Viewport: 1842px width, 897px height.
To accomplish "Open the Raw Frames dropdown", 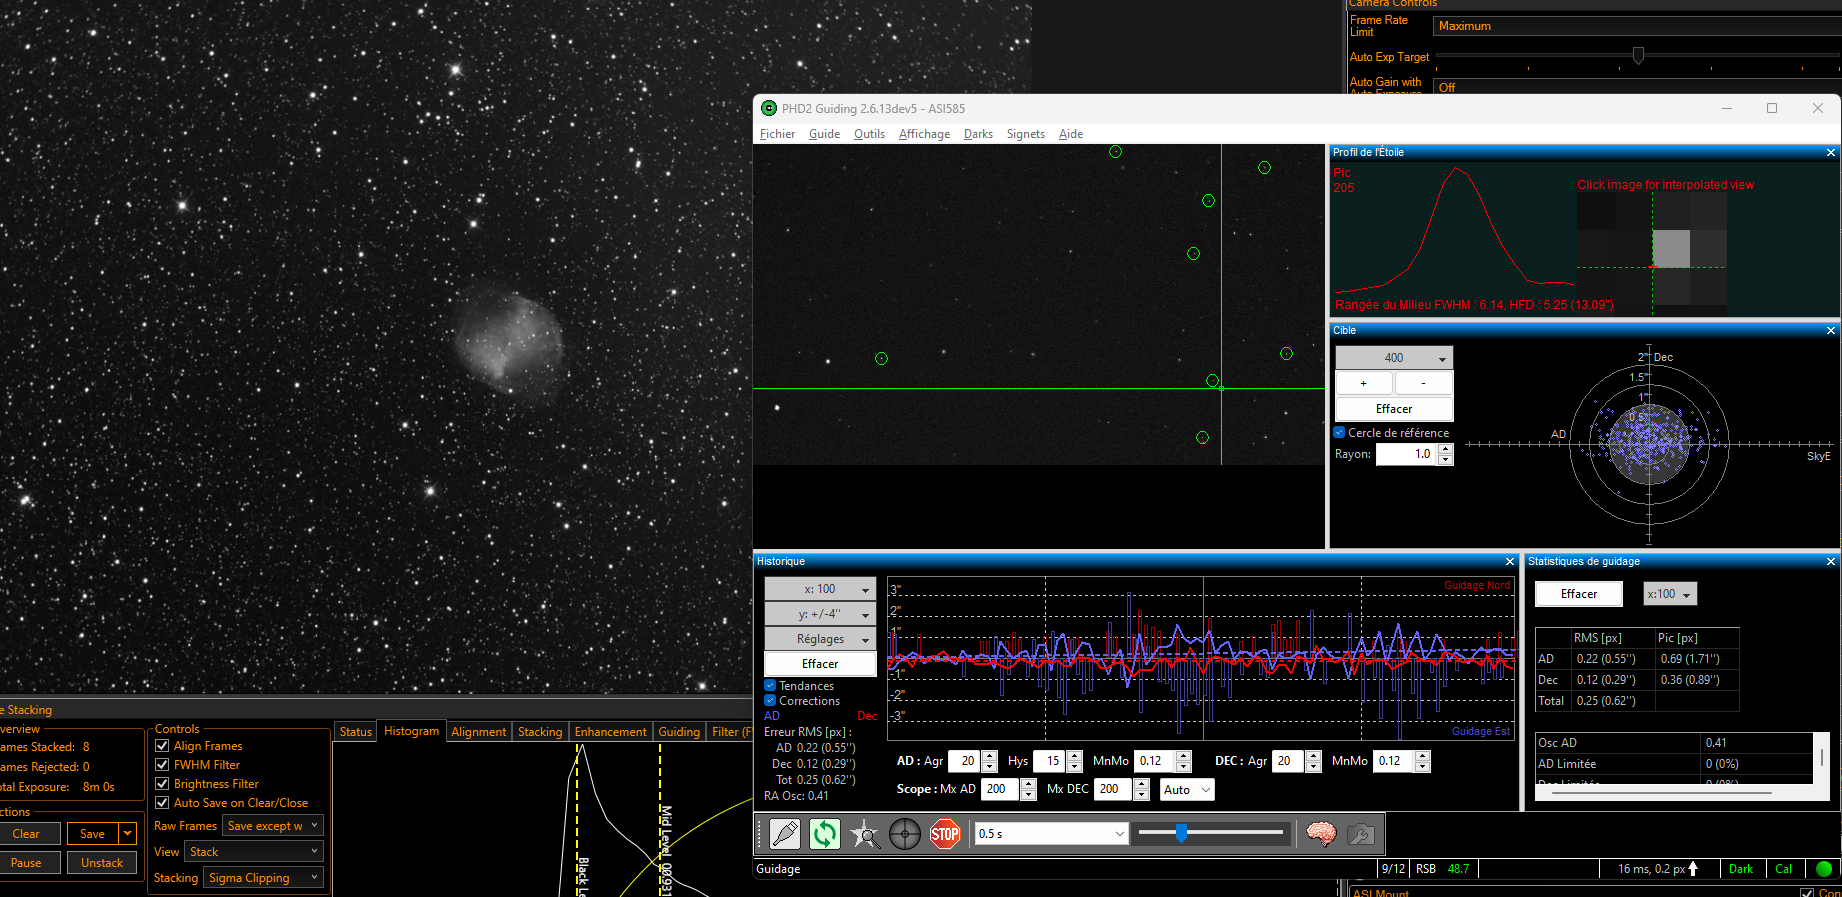I will click(x=272, y=826).
